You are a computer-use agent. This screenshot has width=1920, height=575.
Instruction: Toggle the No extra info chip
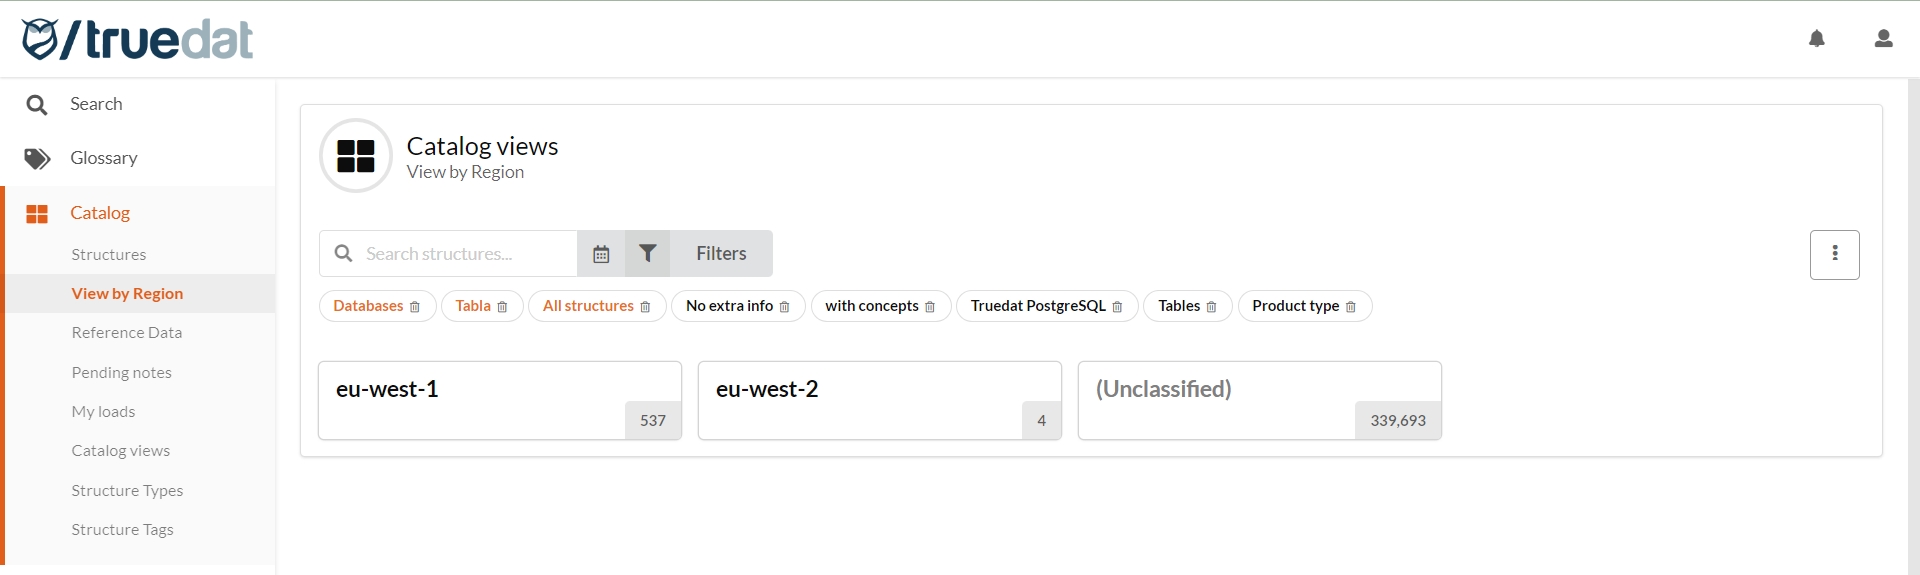pyautogui.click(x=729, y=306)
